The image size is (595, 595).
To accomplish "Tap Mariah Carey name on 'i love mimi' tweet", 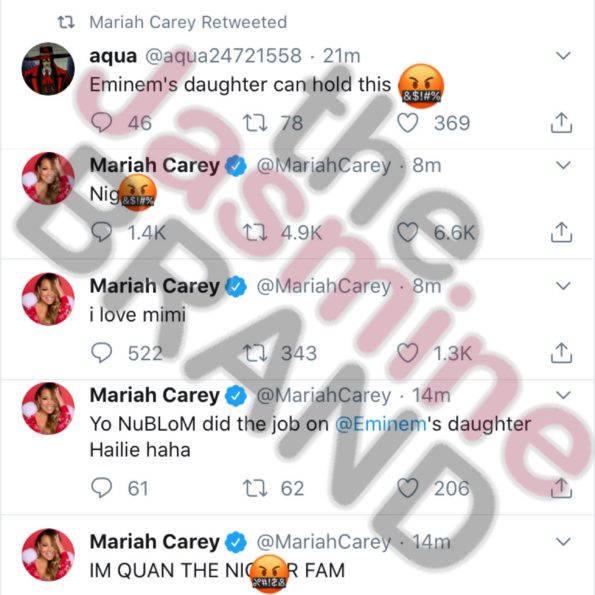I will click(x=154, y=285).
